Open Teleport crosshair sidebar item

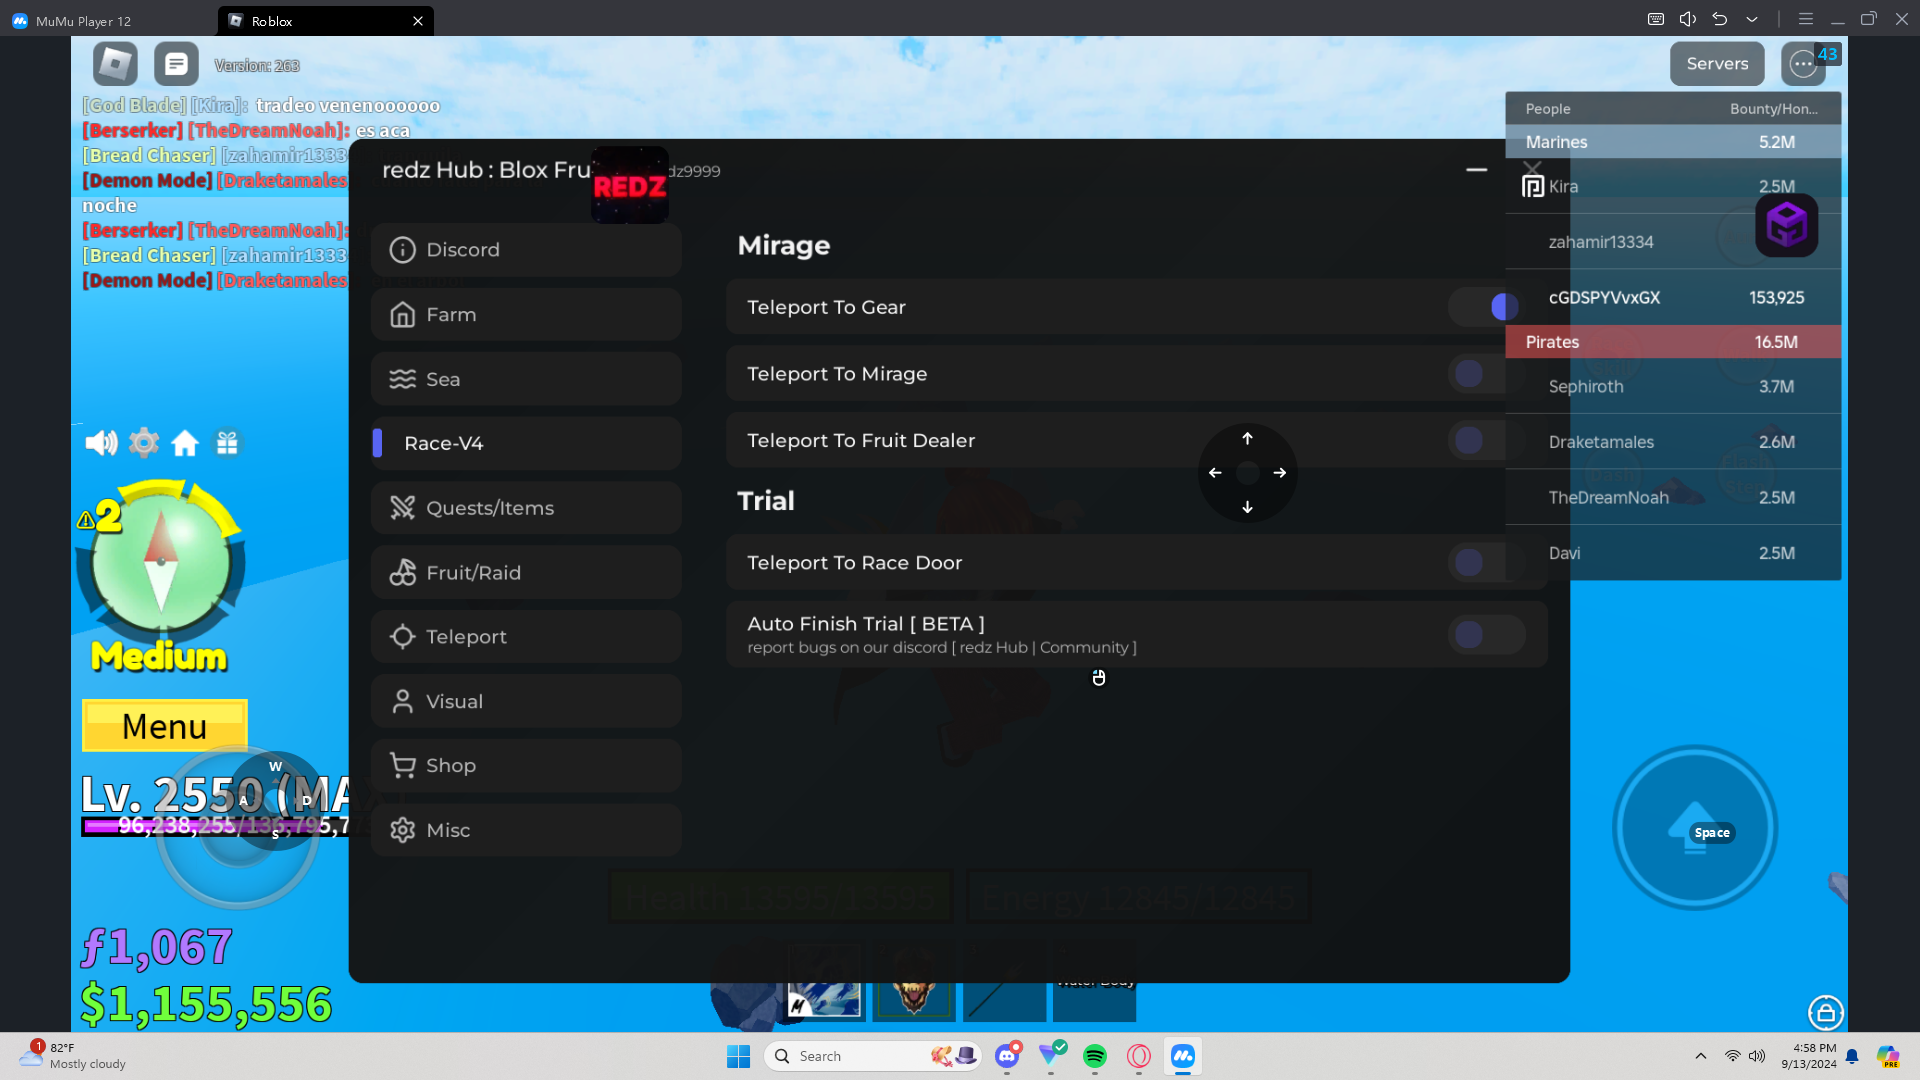pos(526,637)
